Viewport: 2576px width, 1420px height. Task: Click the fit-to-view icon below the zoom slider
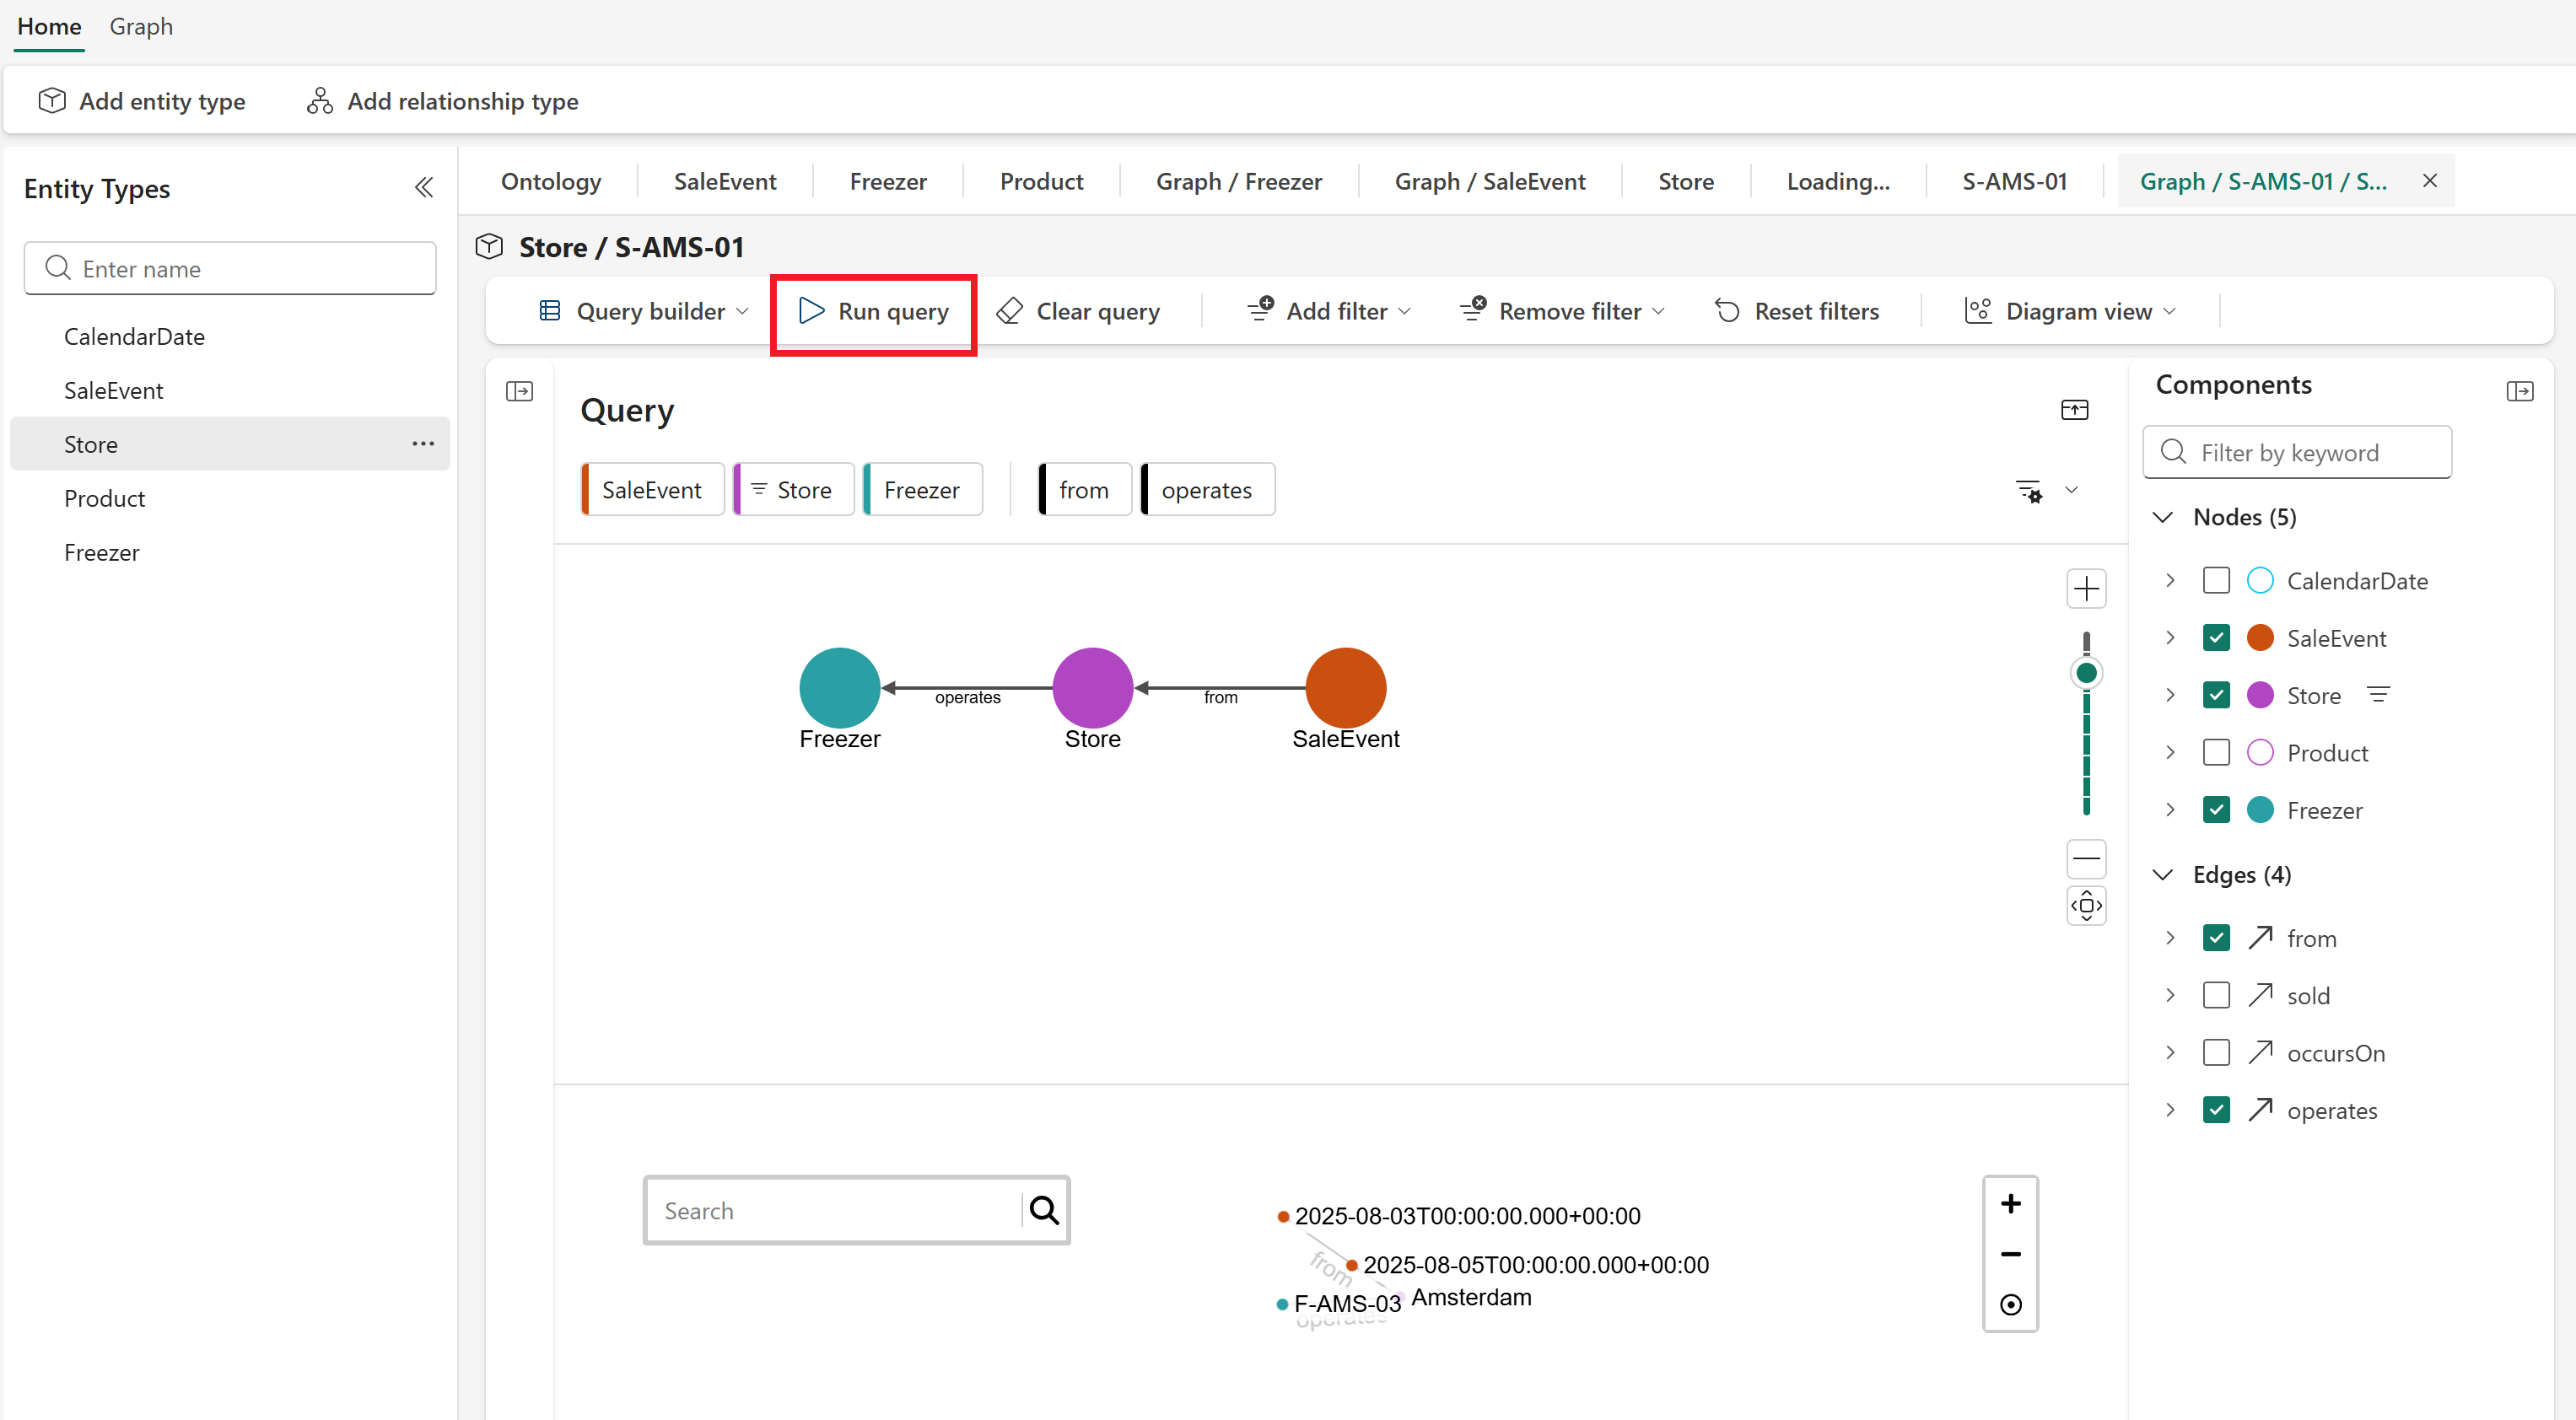tap(2086, 906)
